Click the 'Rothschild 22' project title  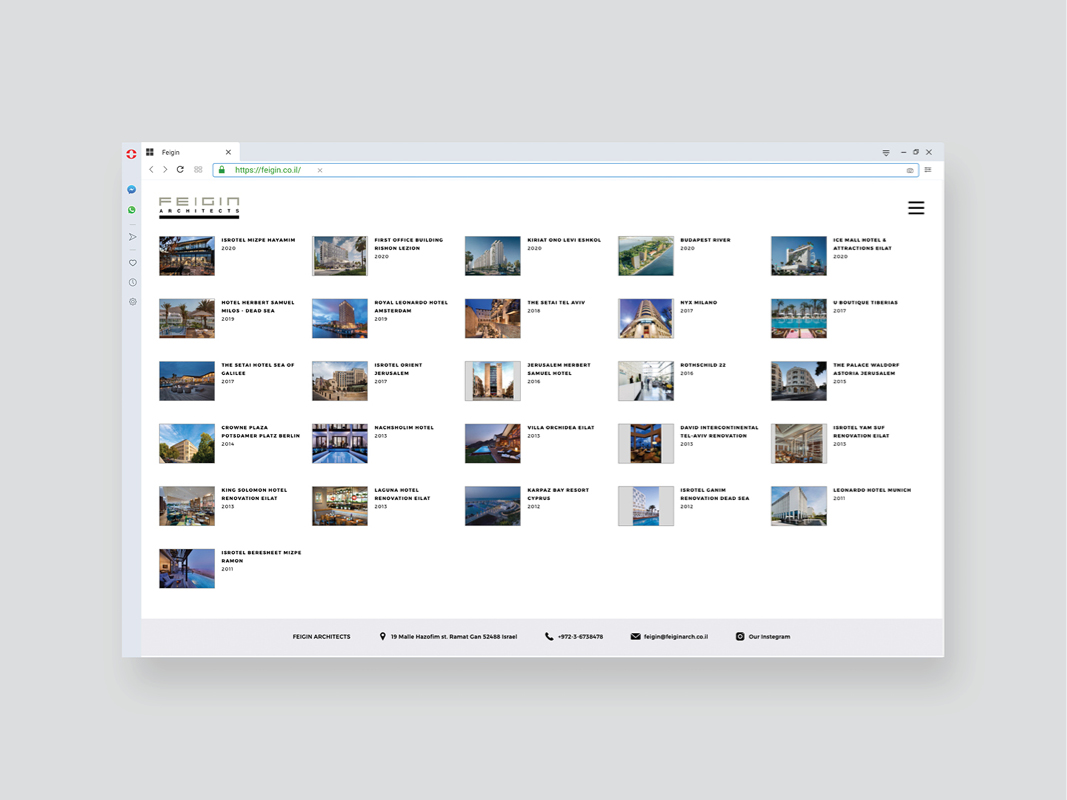coord(703,365)
